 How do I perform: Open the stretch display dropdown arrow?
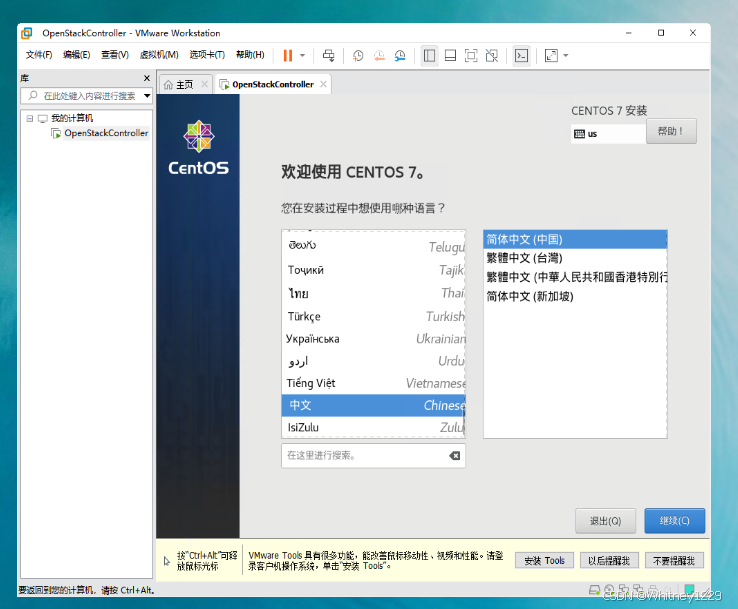point(566,56)
